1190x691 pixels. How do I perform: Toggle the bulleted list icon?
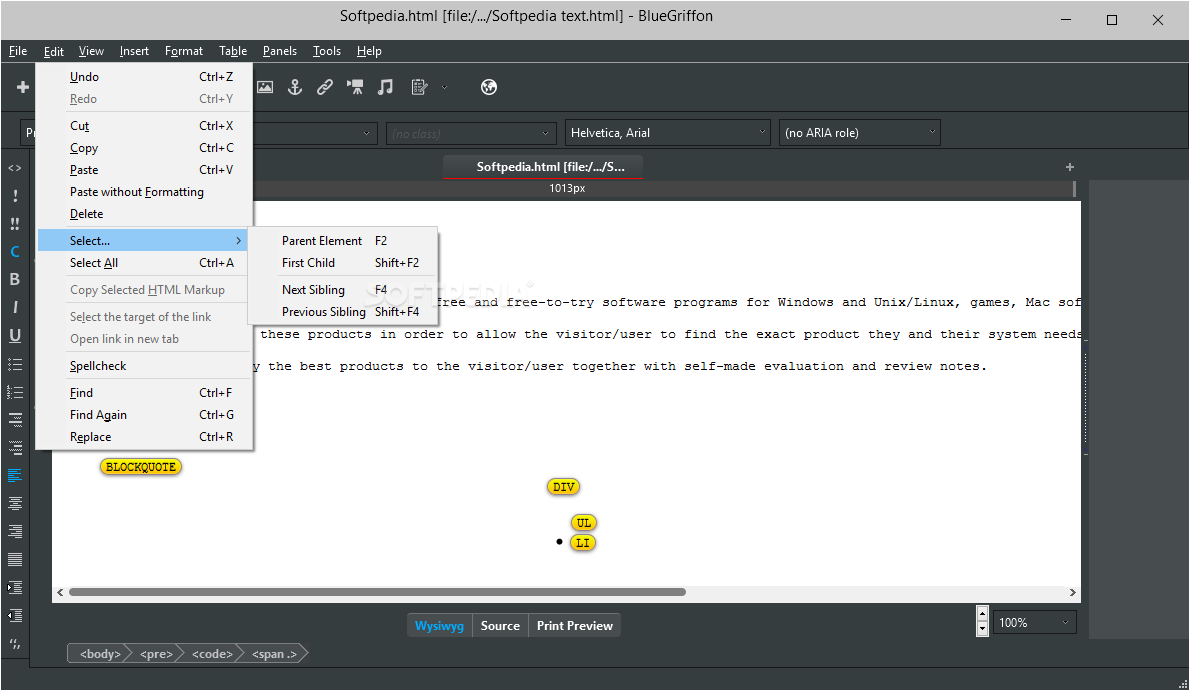click(14, 364)
